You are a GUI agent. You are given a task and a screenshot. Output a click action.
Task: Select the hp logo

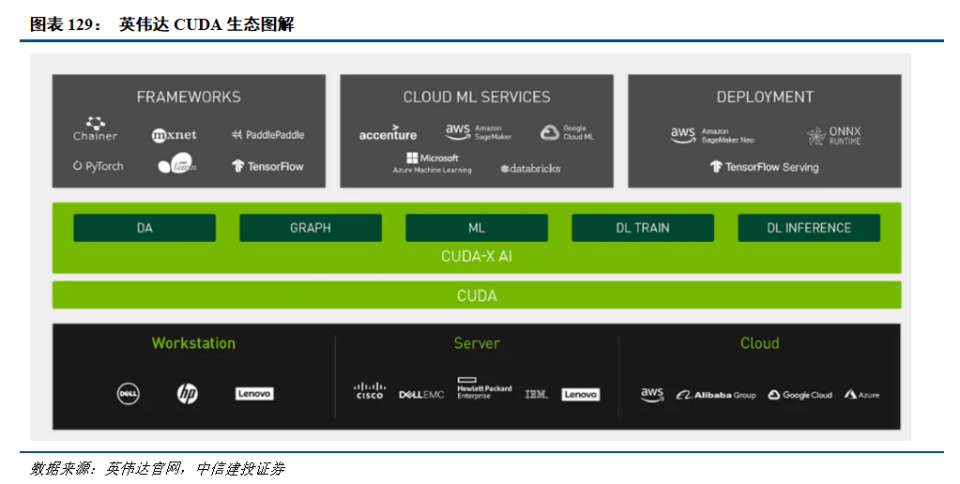tap(187, 393)
